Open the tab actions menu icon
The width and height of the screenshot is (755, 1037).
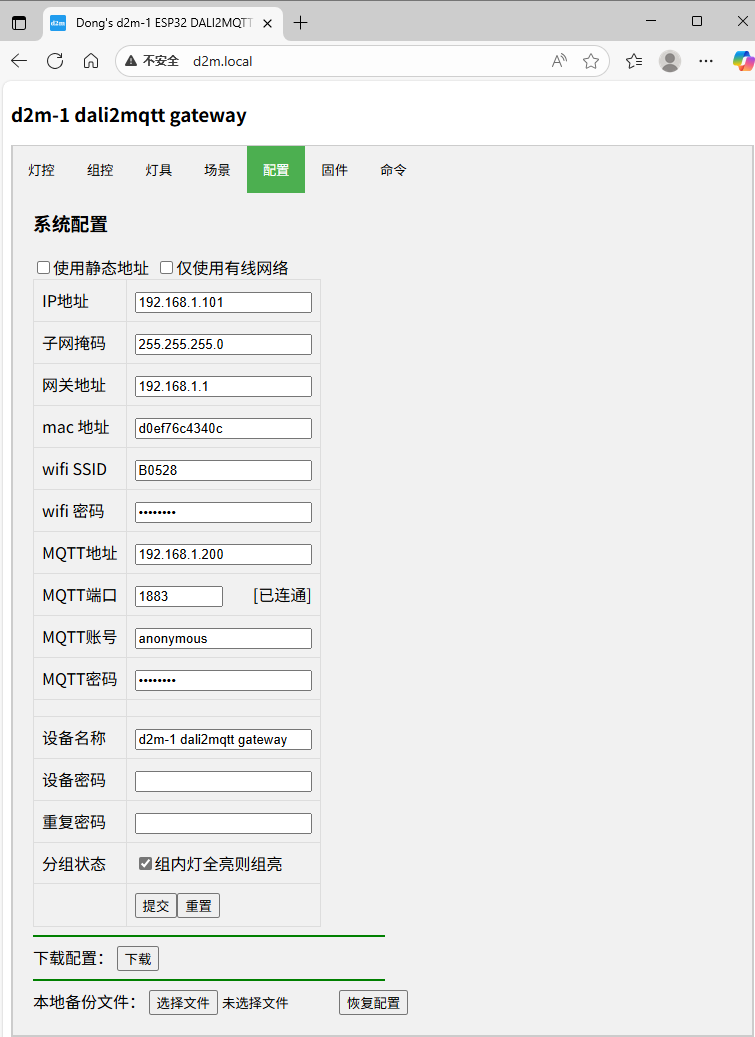tap(19, 22)
